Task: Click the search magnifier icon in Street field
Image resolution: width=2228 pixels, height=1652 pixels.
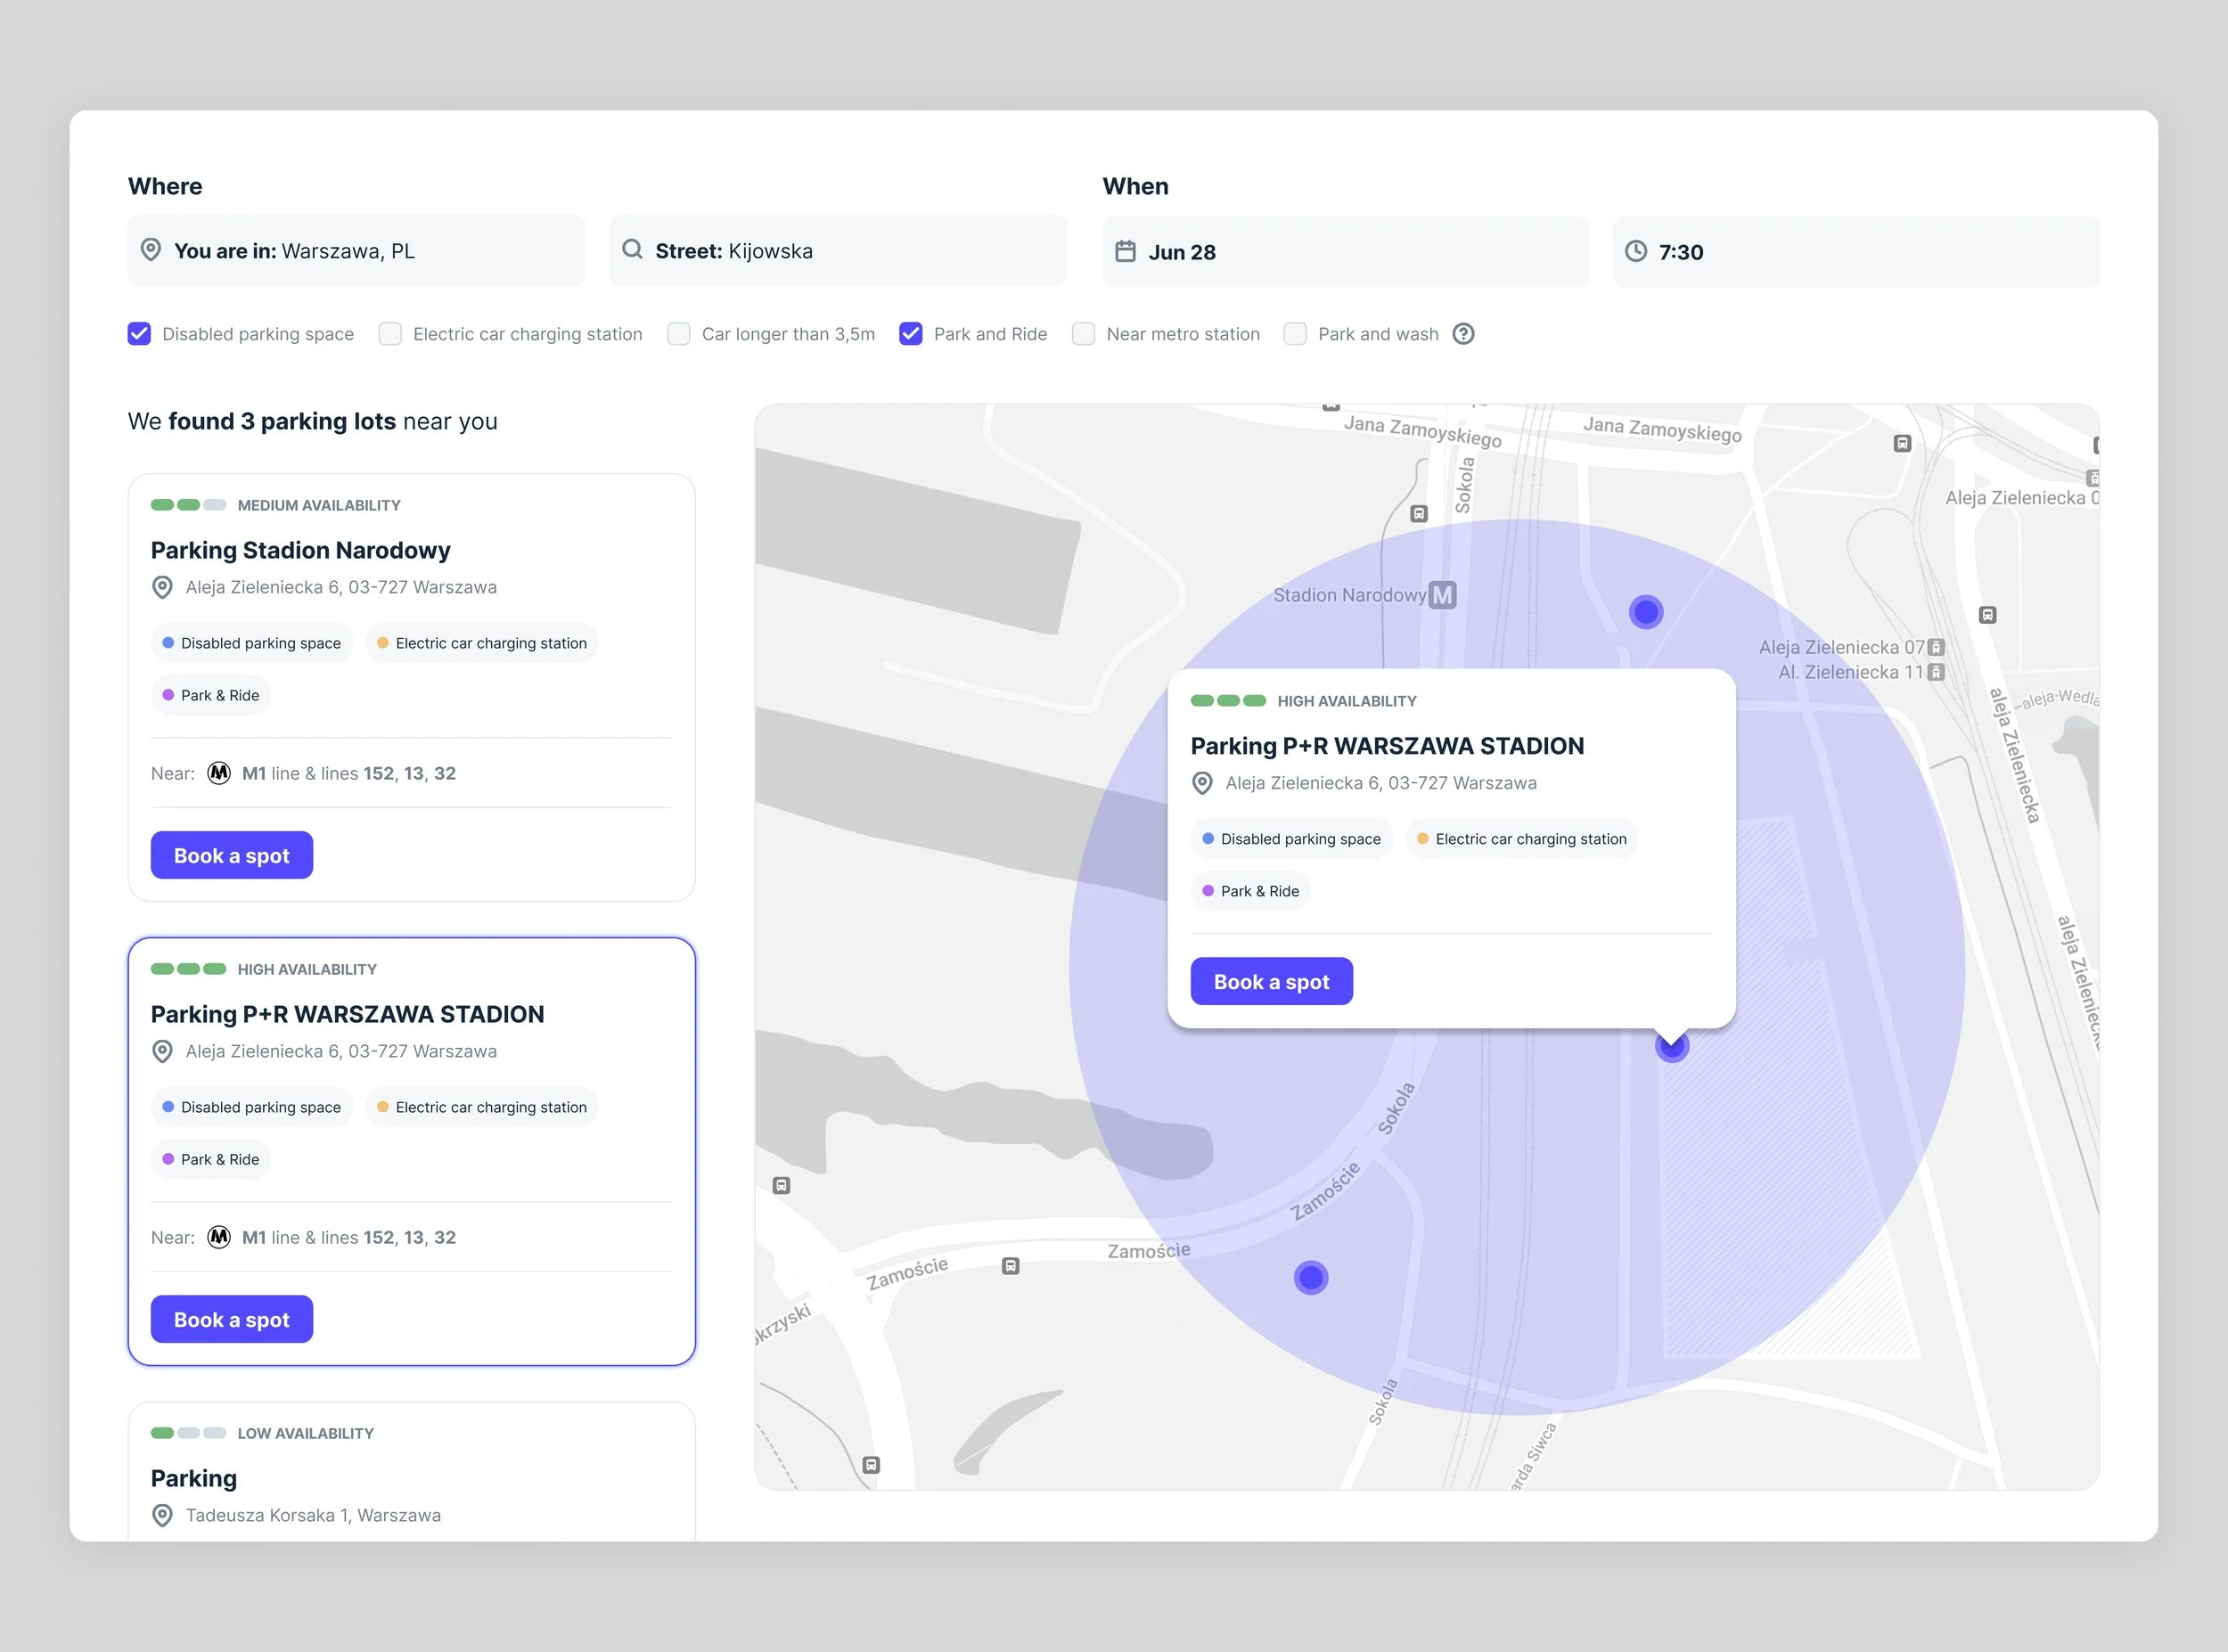Action: tap(632, 249)
